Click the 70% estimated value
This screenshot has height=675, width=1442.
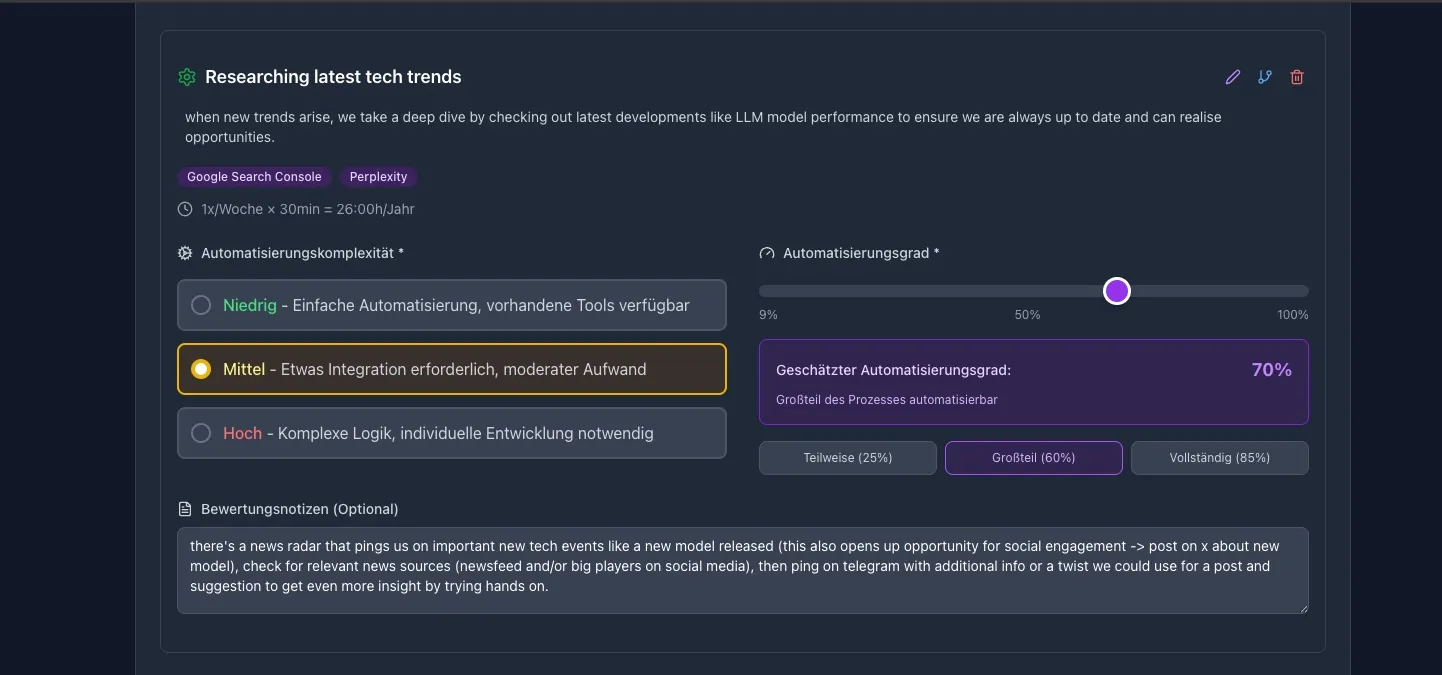1271,370
